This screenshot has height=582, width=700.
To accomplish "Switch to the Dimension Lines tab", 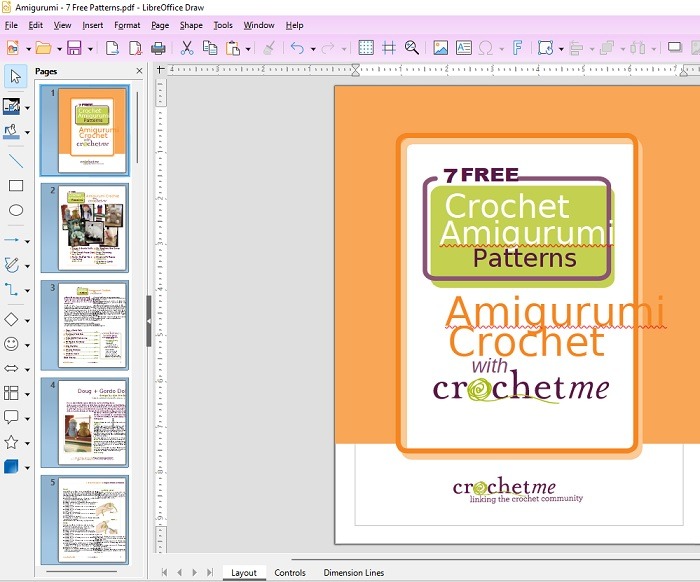I will point(354,573).
